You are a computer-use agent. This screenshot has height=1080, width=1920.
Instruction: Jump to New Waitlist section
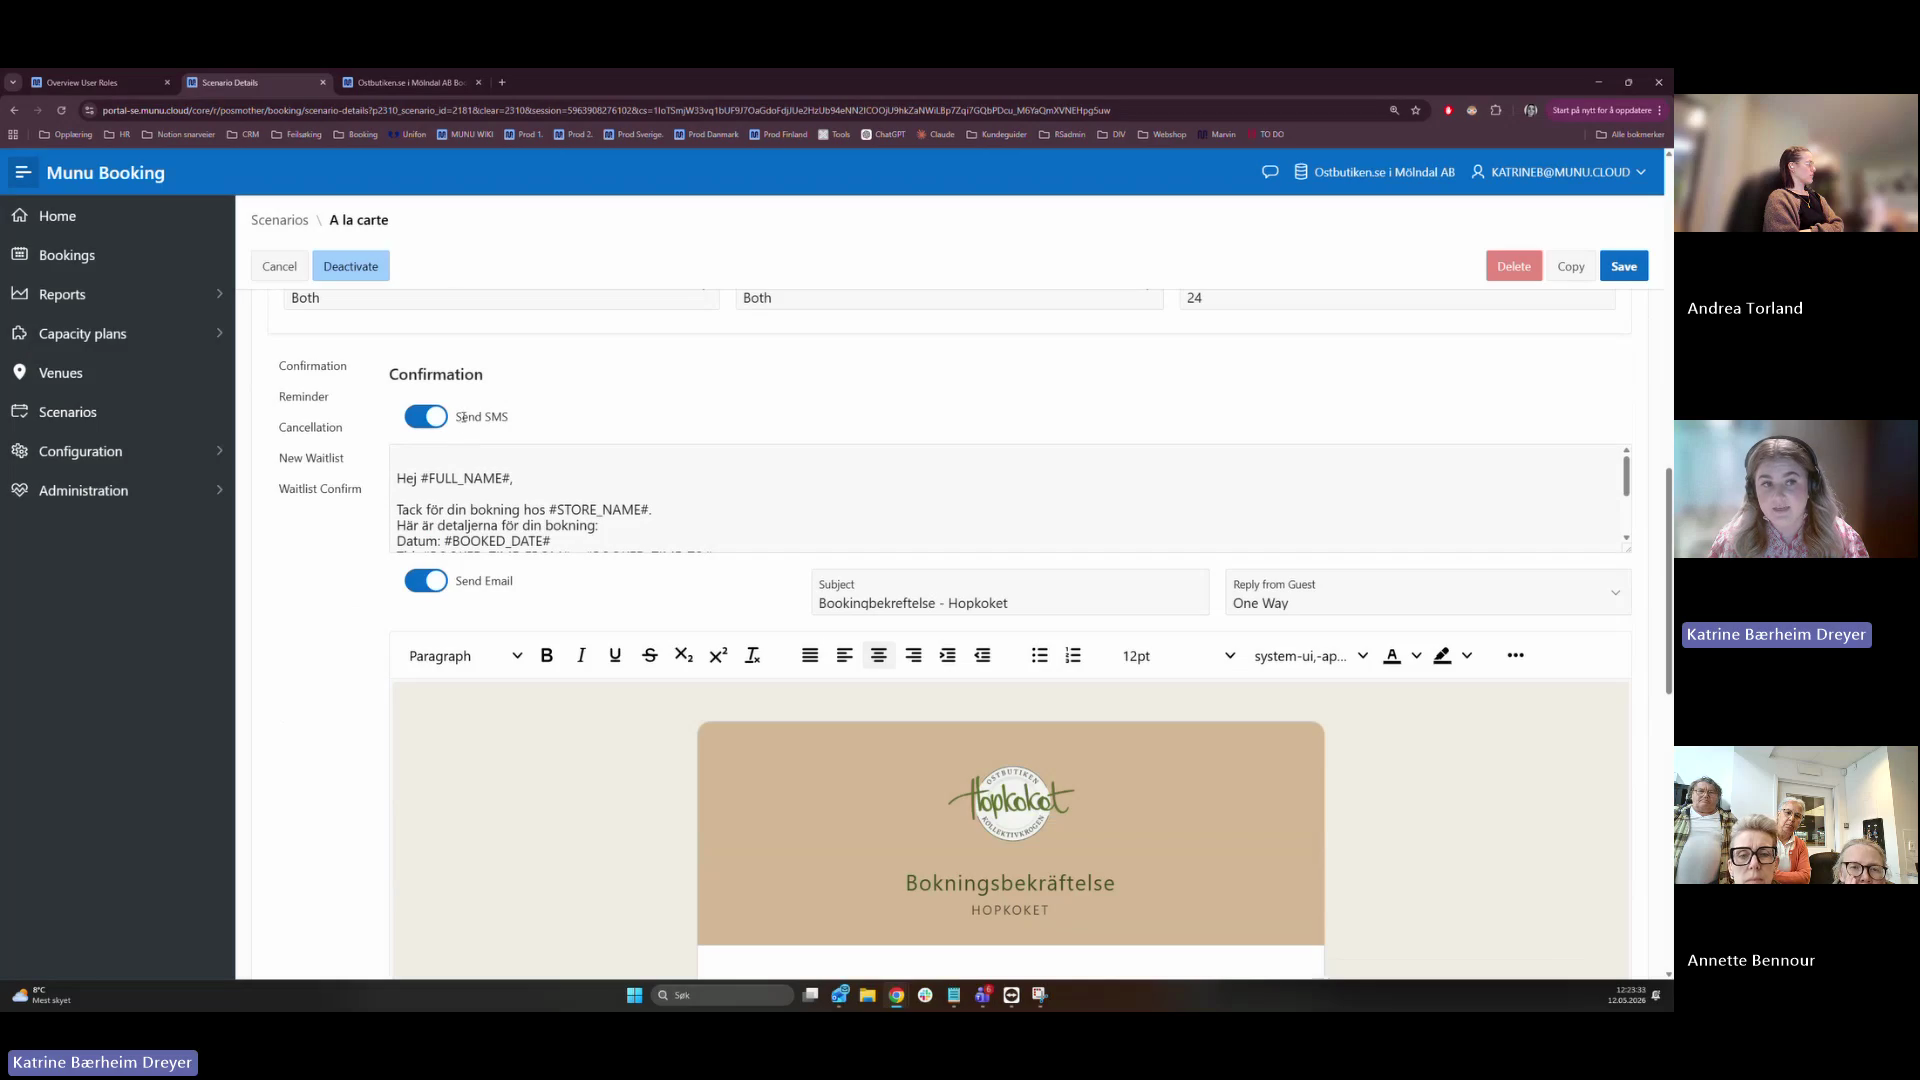point(311,458)
